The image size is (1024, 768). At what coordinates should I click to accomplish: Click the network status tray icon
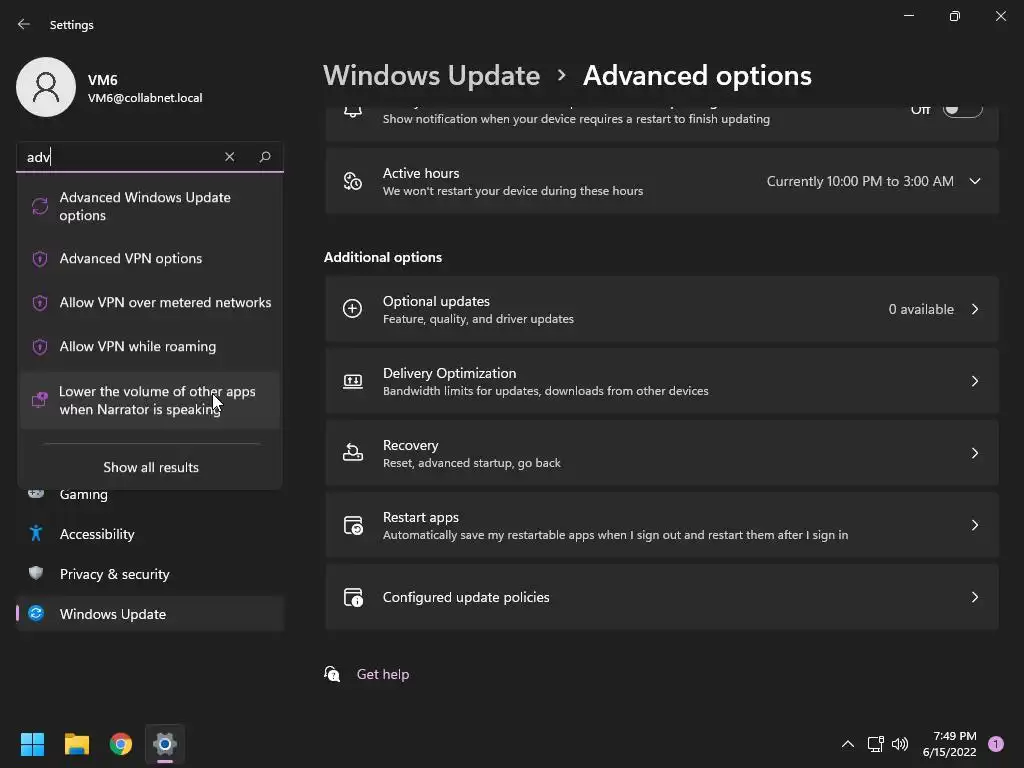coord(875,744)
